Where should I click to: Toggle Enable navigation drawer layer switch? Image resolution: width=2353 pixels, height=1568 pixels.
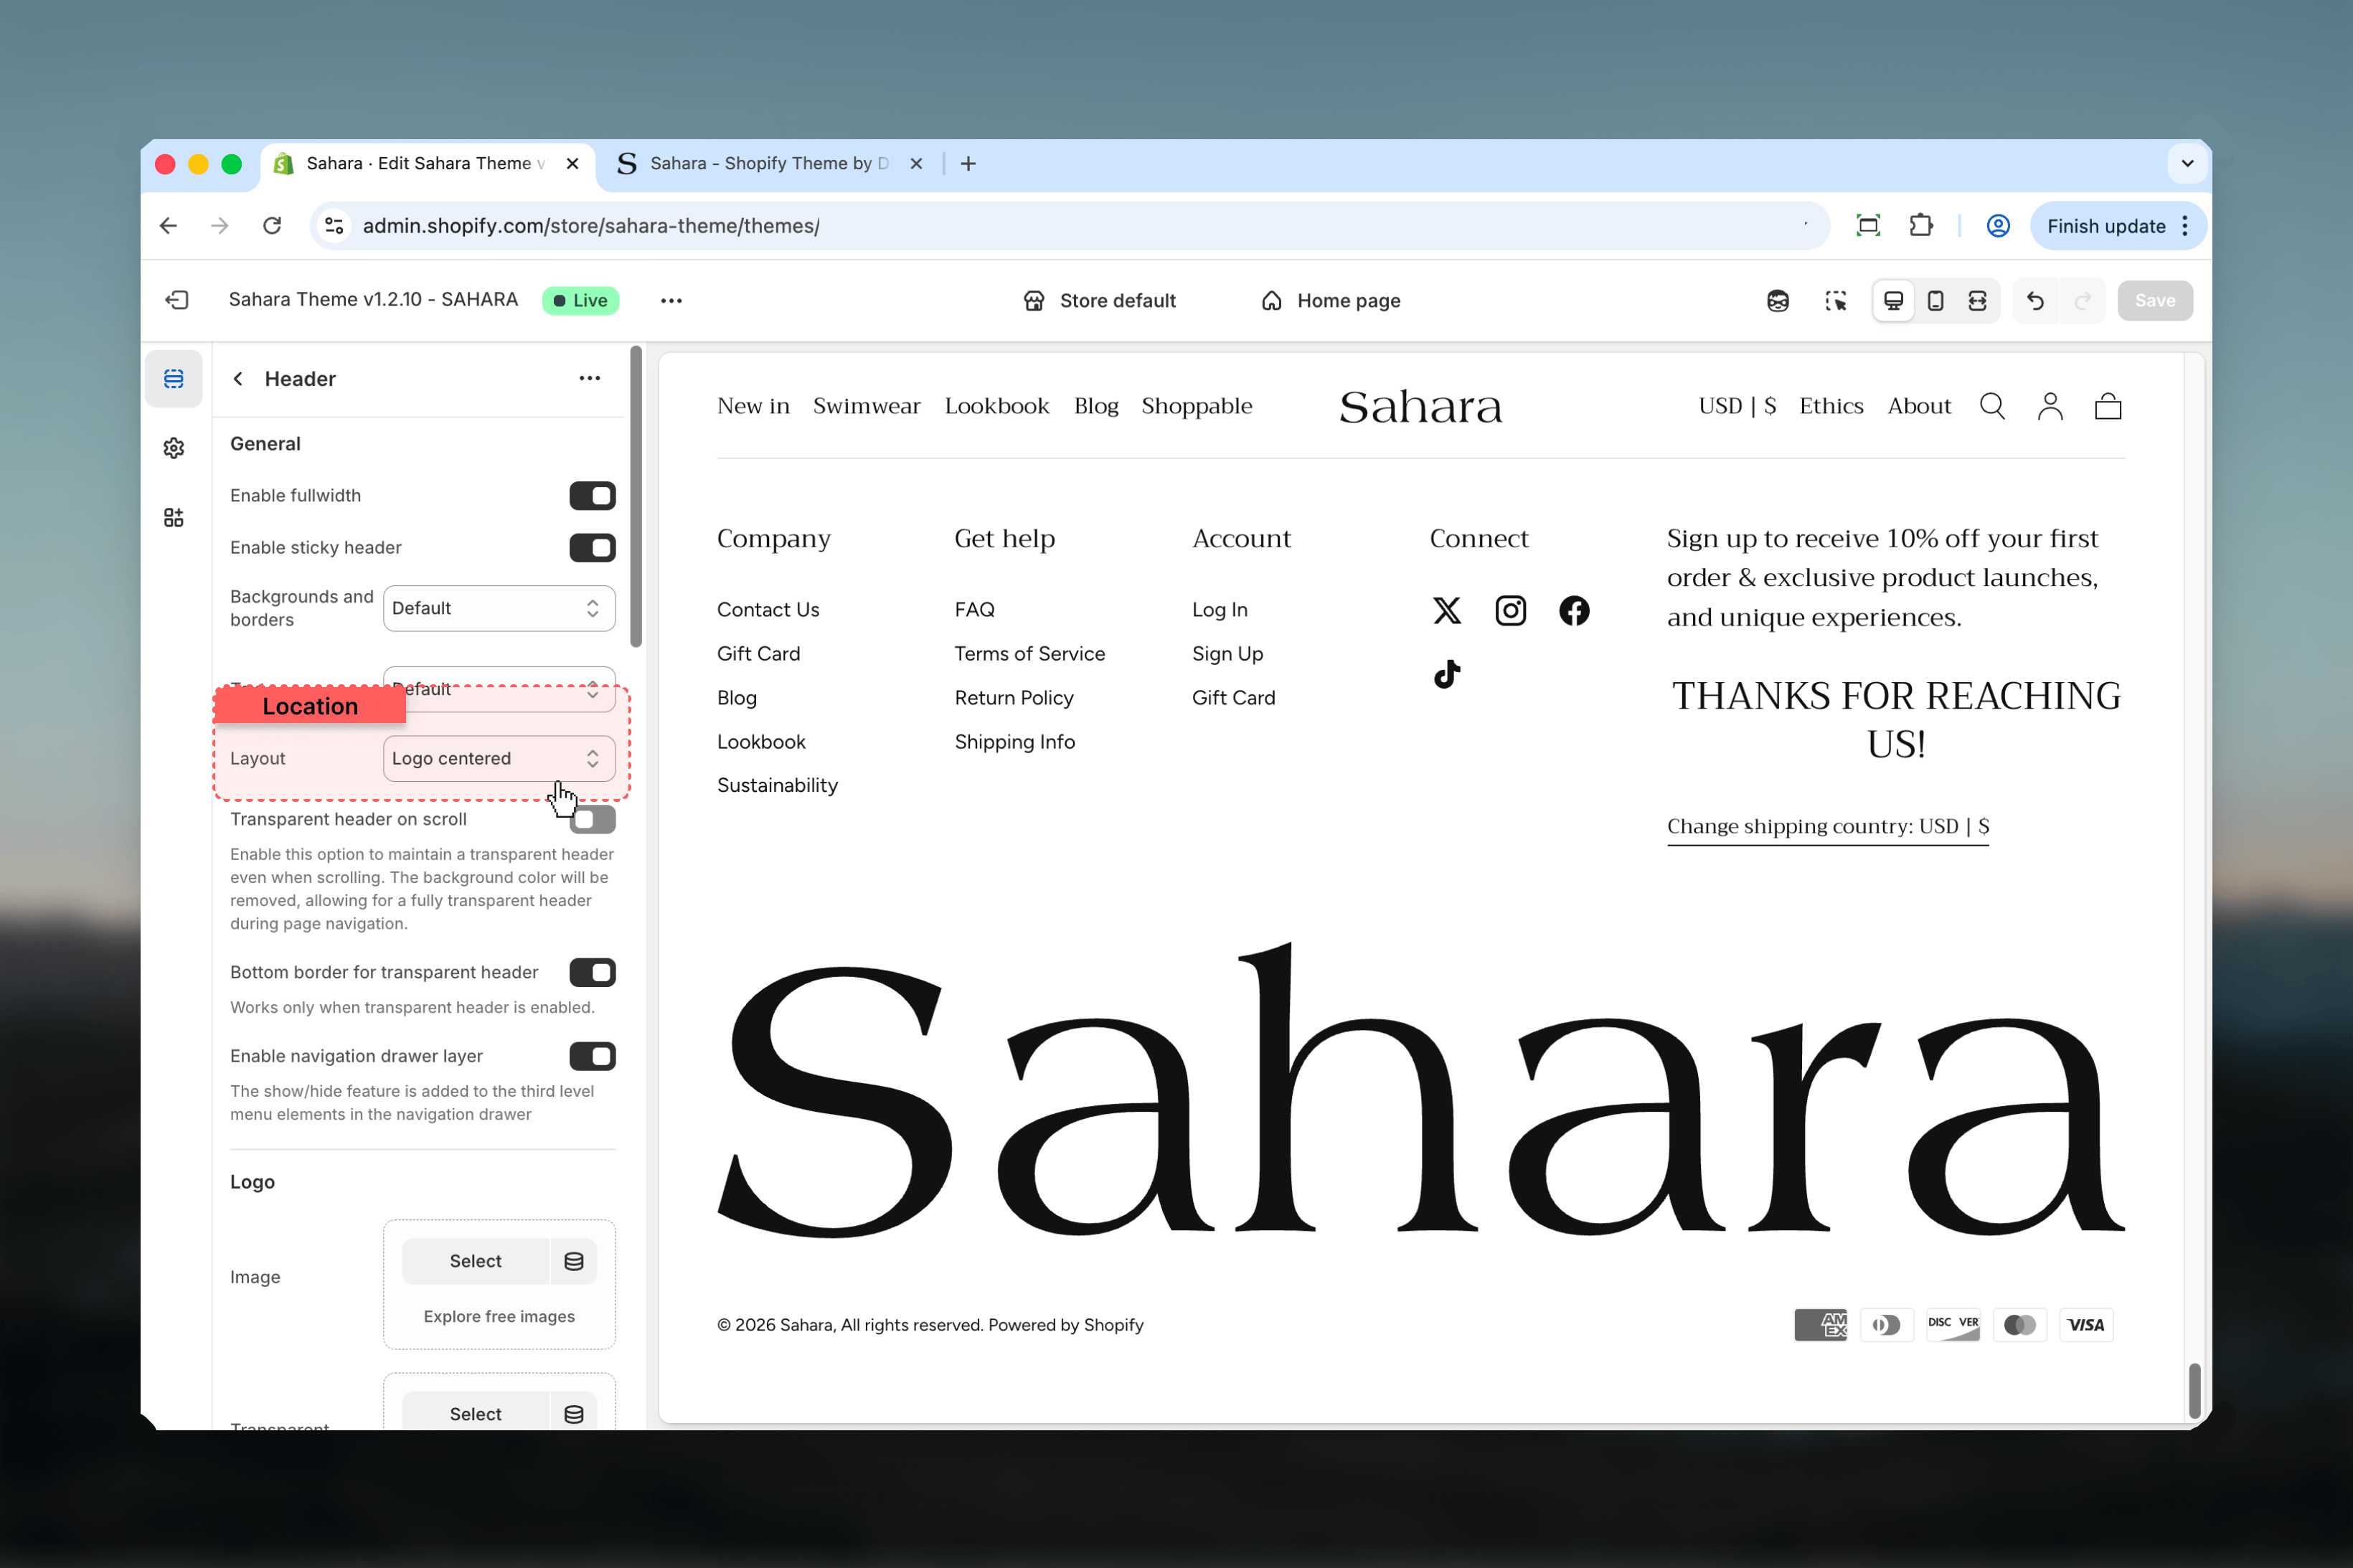[x=592, y=1056]
